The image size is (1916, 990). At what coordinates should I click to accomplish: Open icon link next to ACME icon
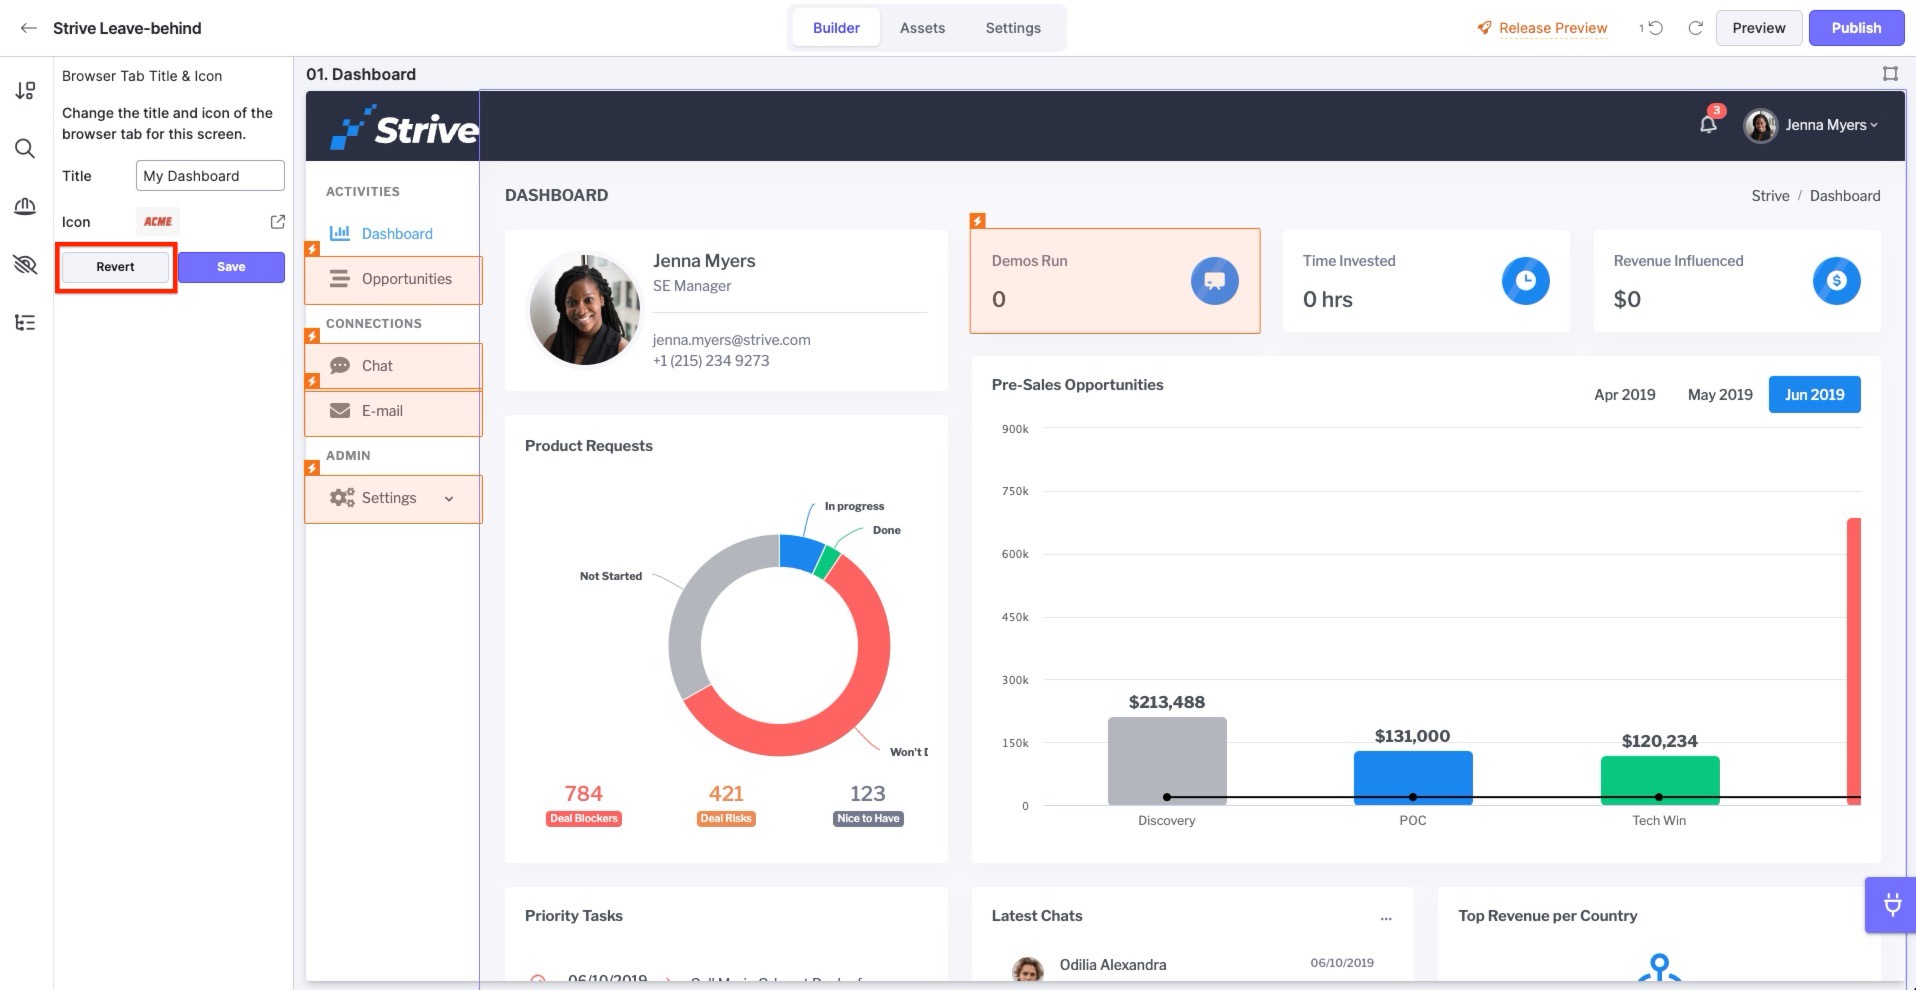tap(278, 222)
